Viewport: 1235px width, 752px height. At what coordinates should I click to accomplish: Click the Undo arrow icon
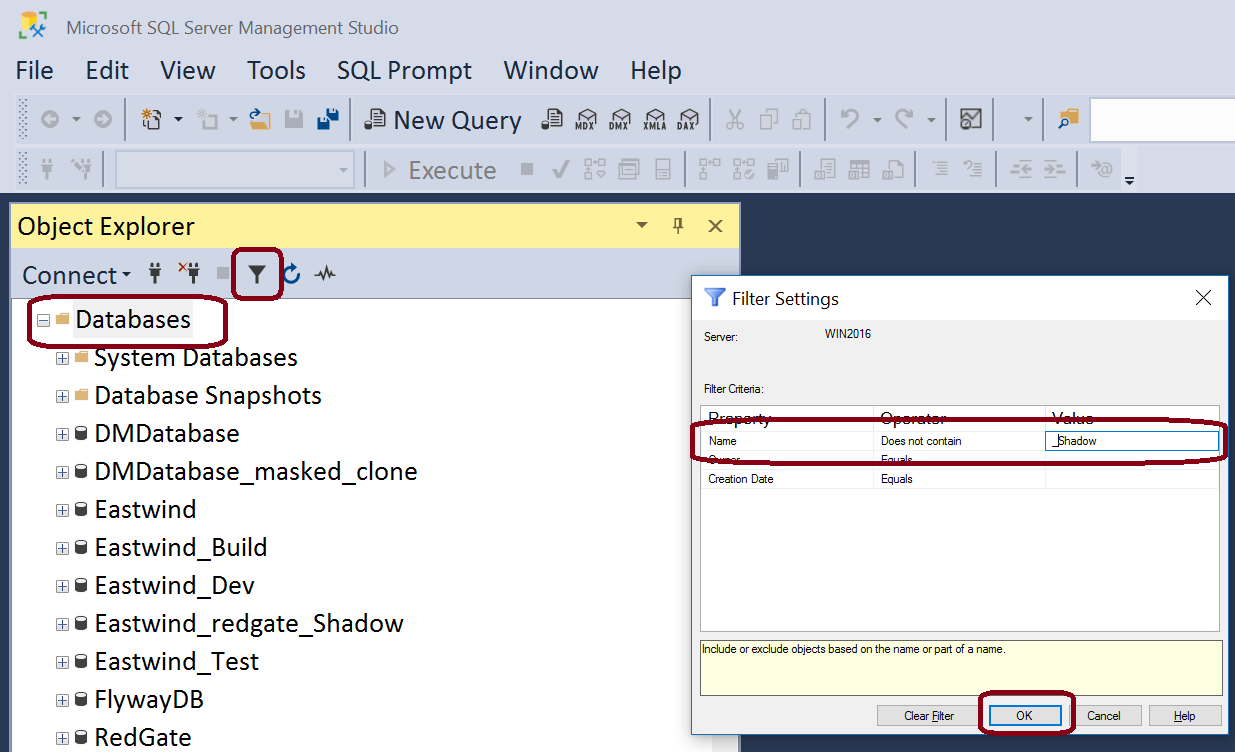pos(849,119)
